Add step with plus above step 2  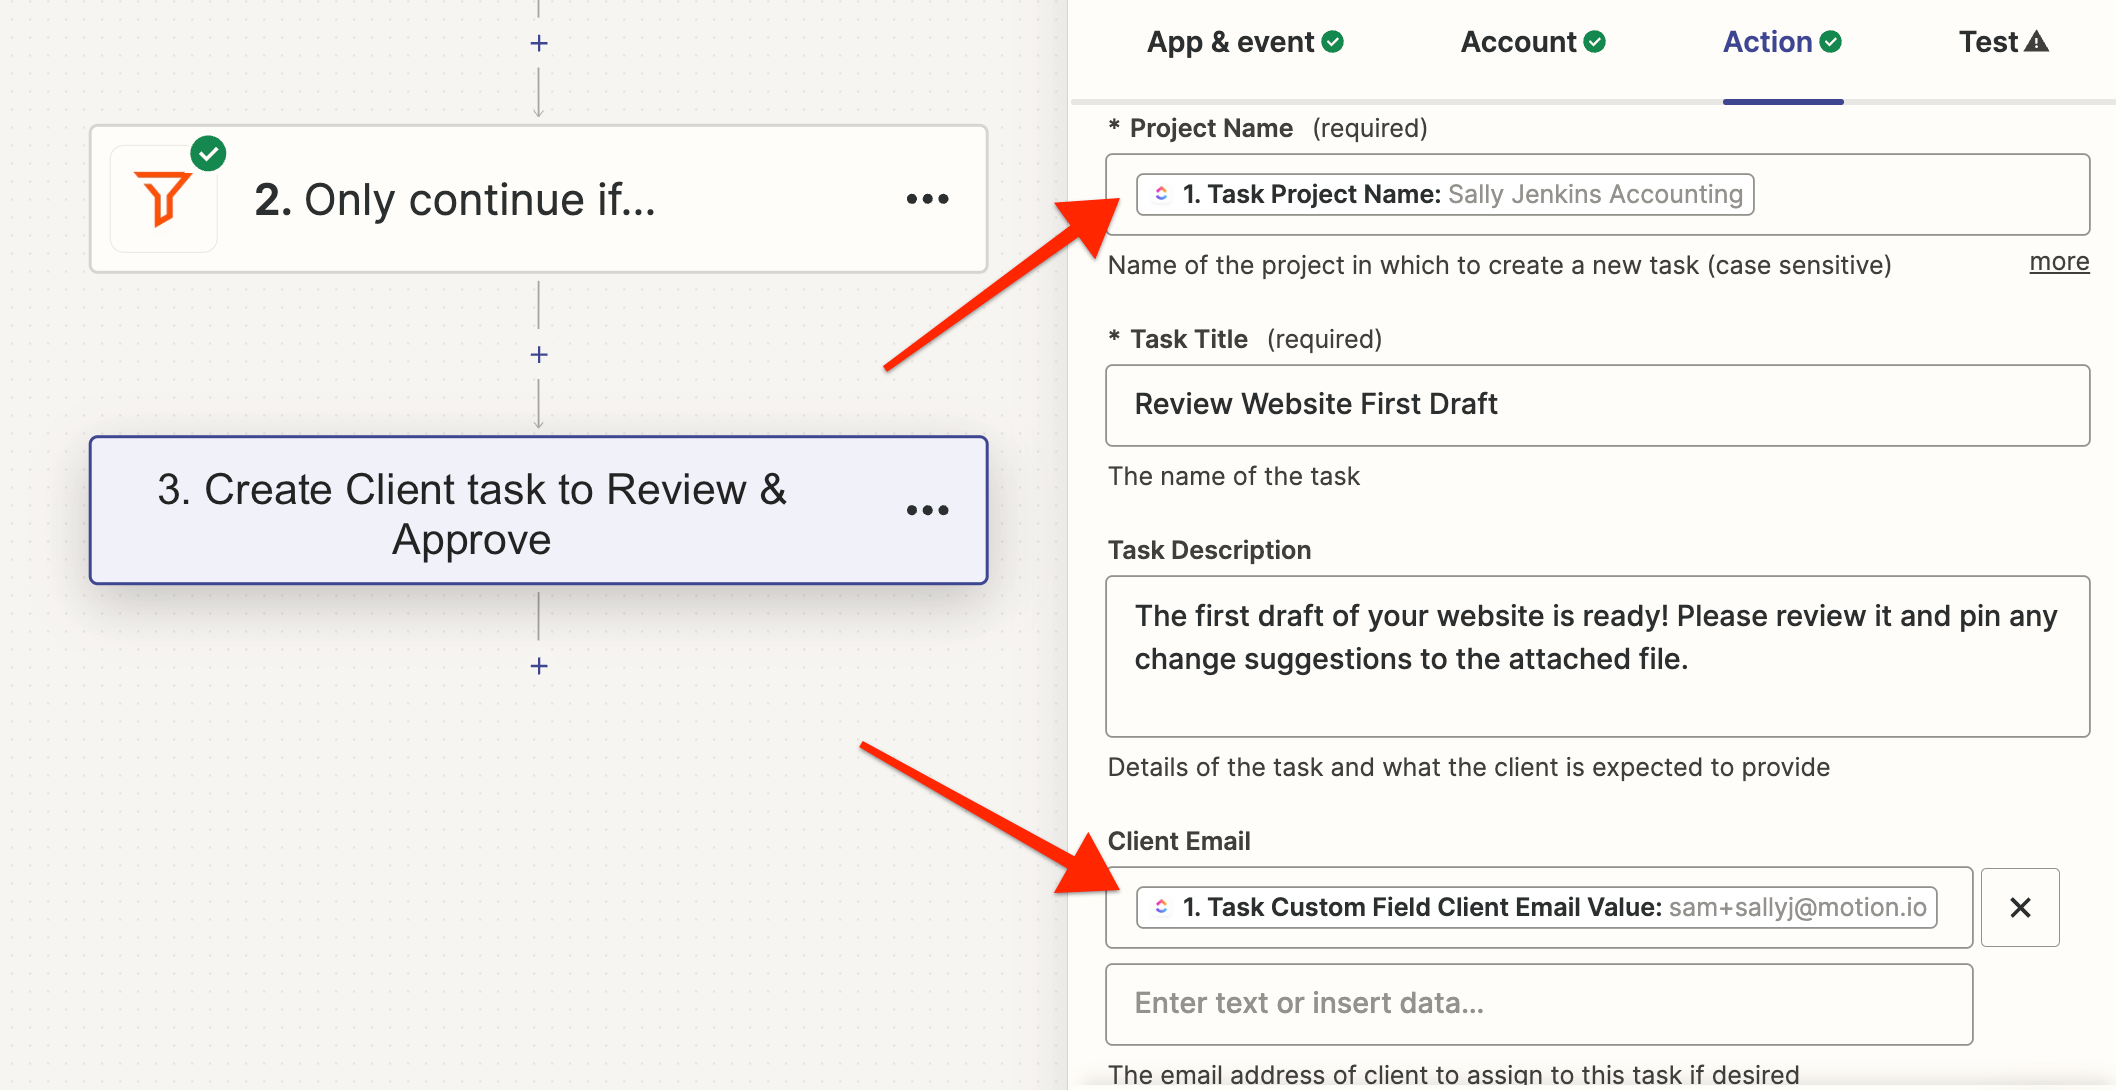pyautogui.click(x=539, y=43)
